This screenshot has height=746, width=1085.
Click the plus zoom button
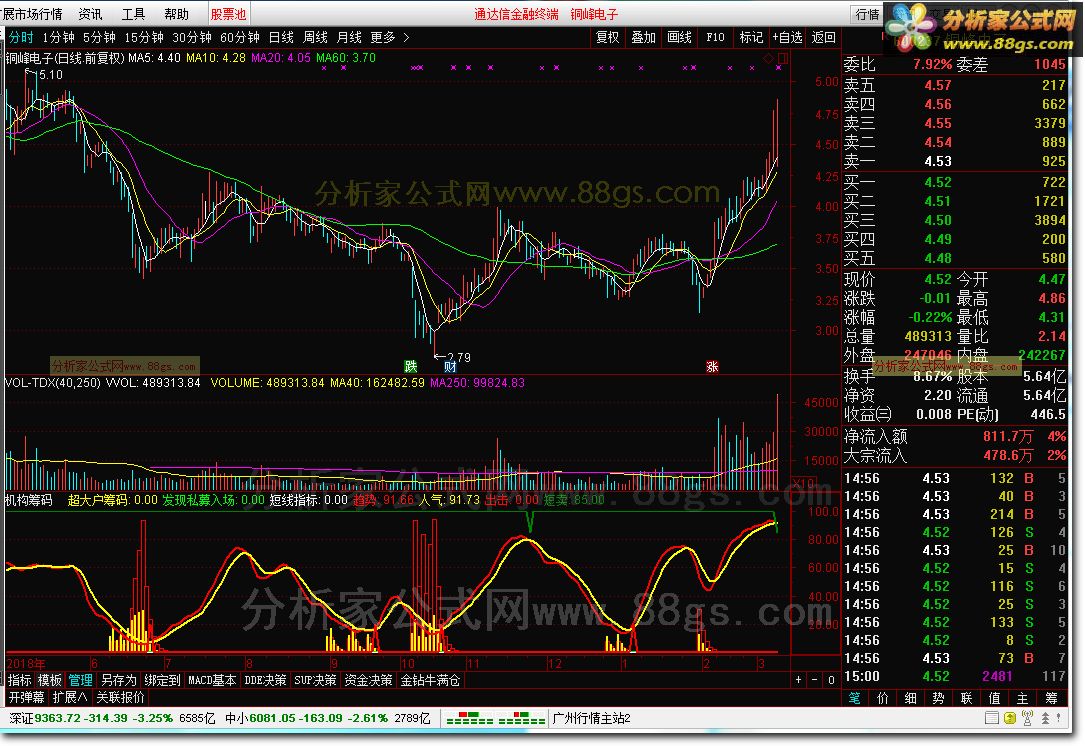click(799, 680)
